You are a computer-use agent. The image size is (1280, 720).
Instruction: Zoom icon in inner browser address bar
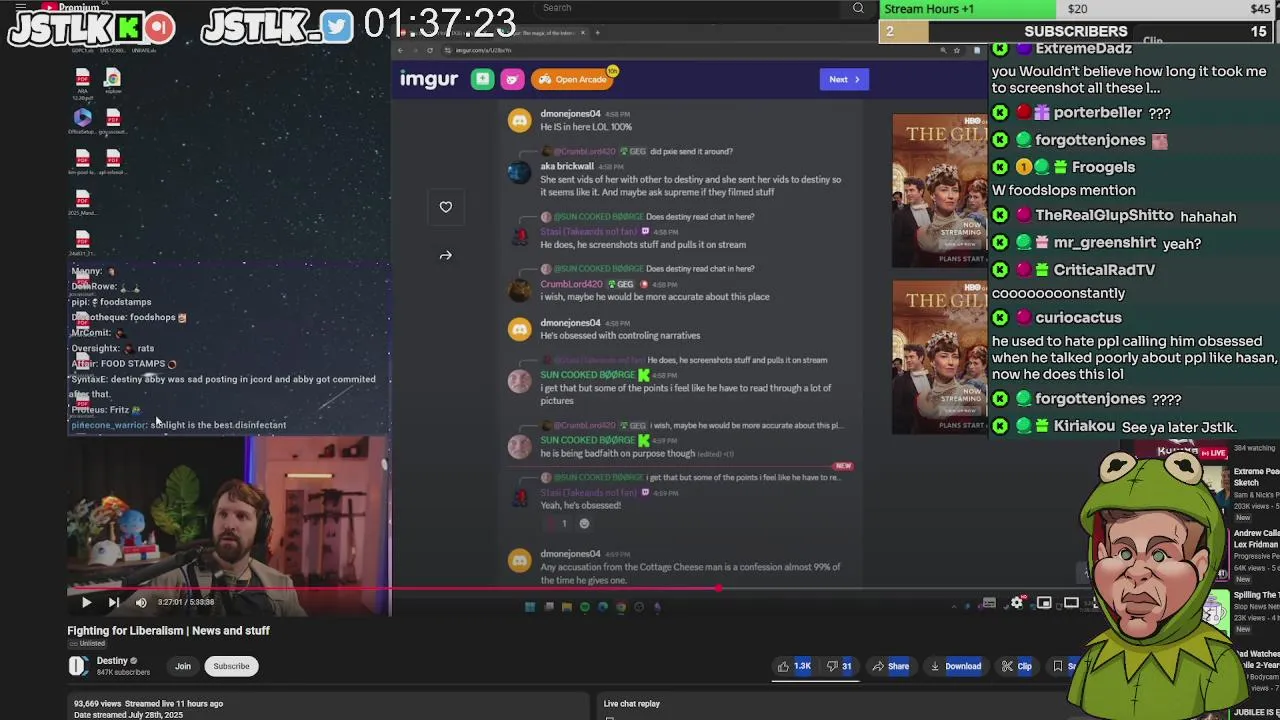[x=943, y=50]
